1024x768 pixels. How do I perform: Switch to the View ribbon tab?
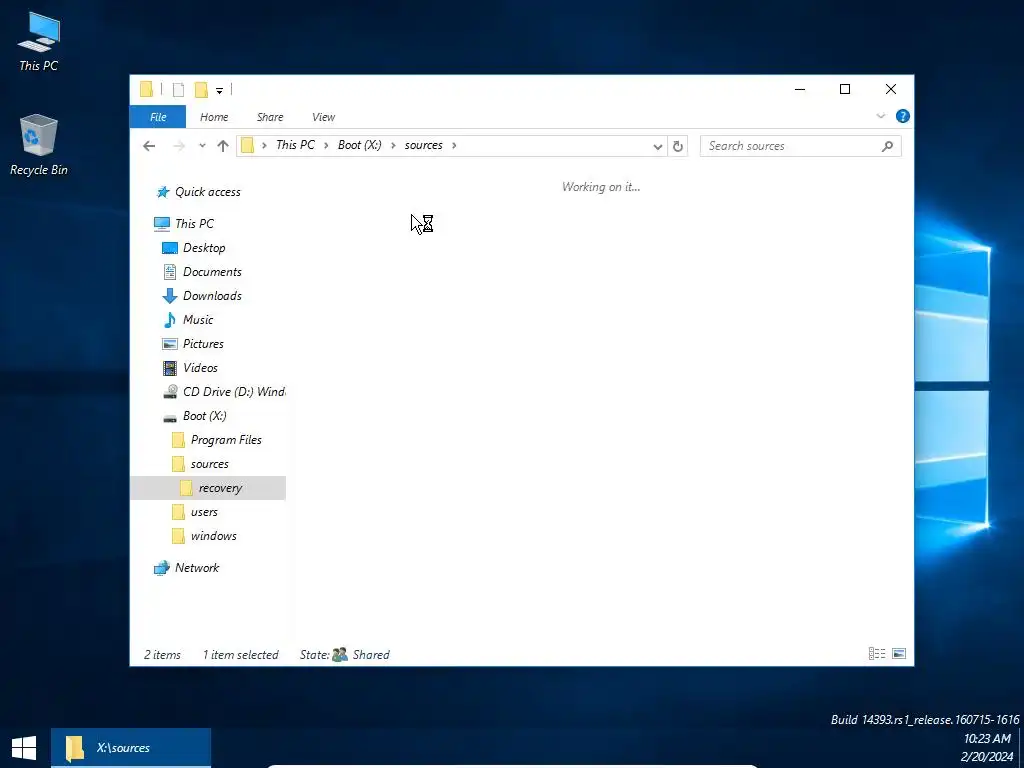pyautogui.click(x=323, y=117)
